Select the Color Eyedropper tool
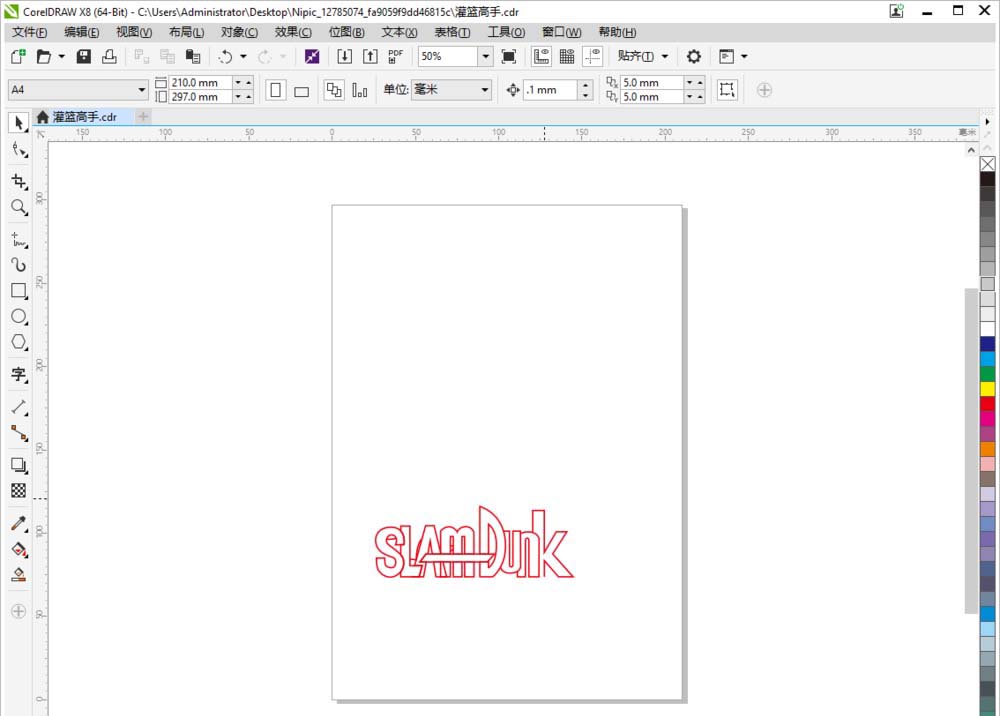 click(18, 524)
